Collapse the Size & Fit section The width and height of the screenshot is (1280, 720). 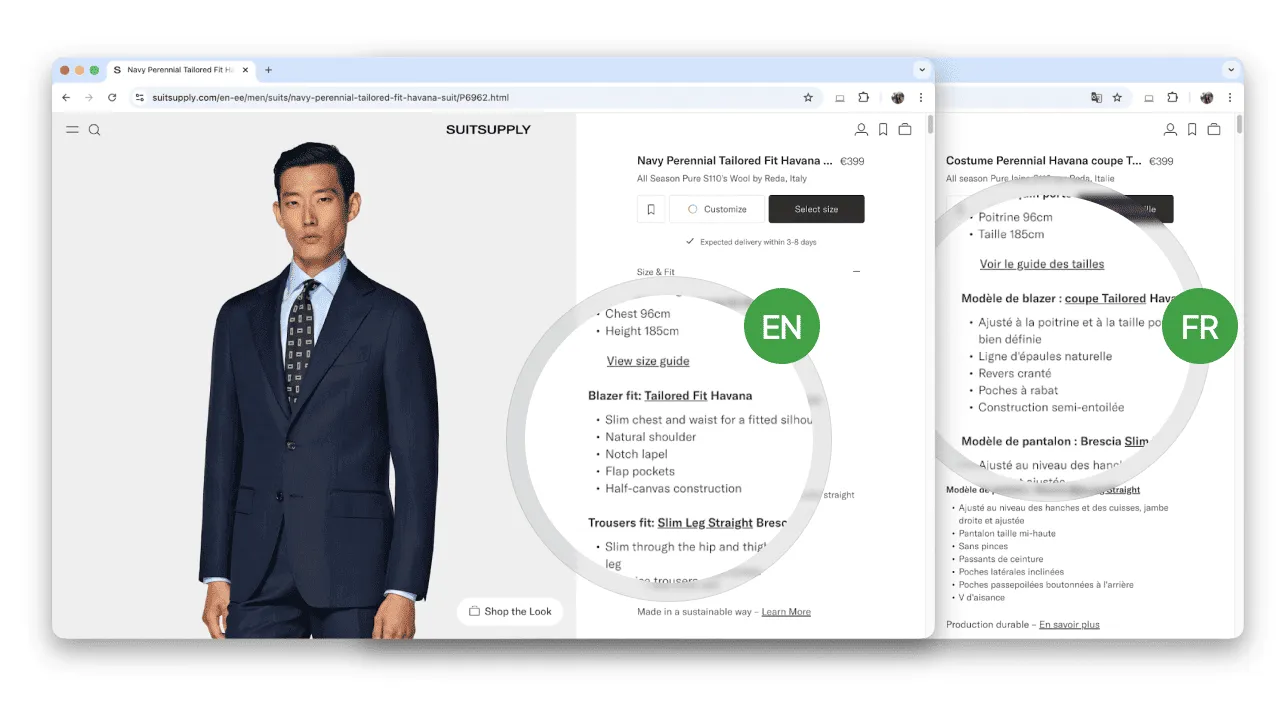point(856,270)
